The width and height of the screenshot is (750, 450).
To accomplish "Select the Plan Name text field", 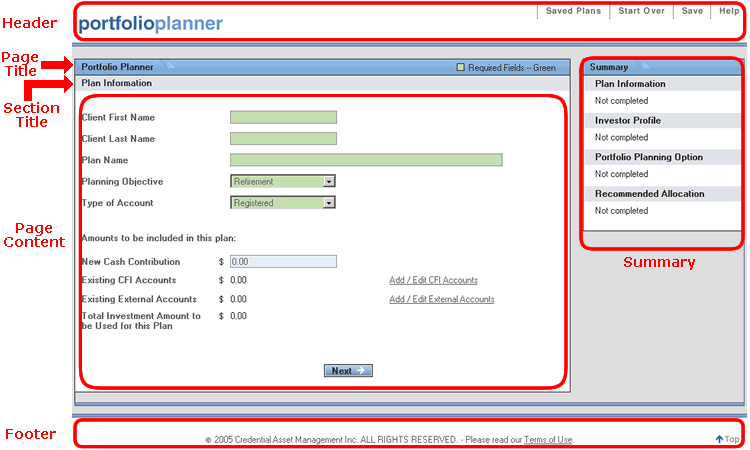I will pos(366,160).
